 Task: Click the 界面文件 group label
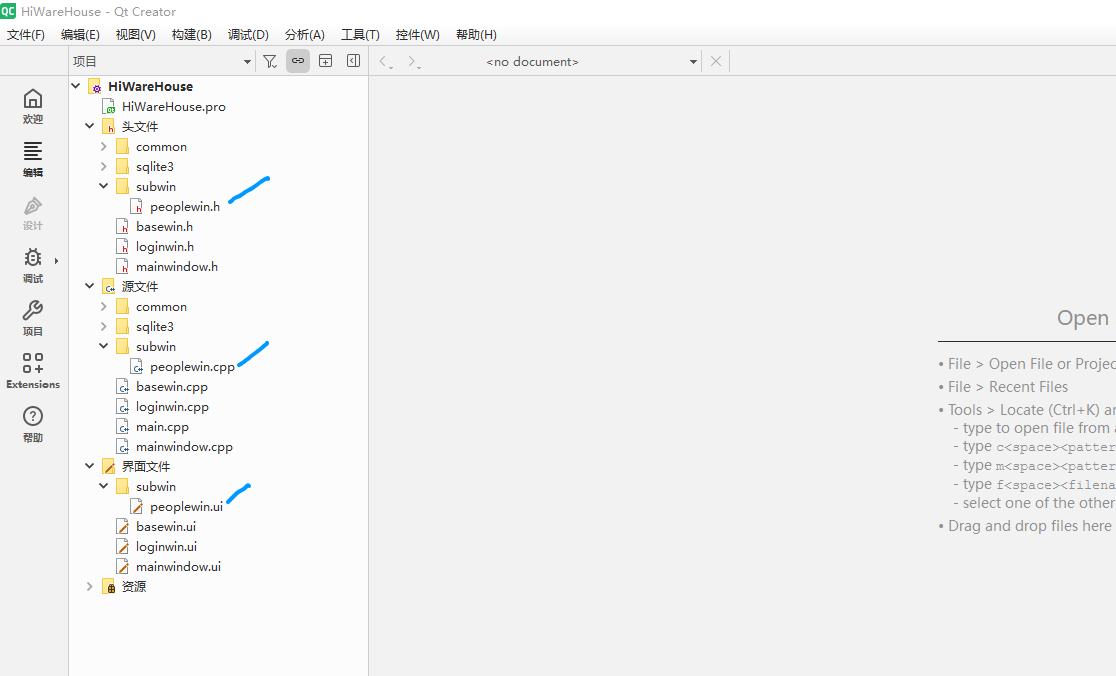(146, 467)
